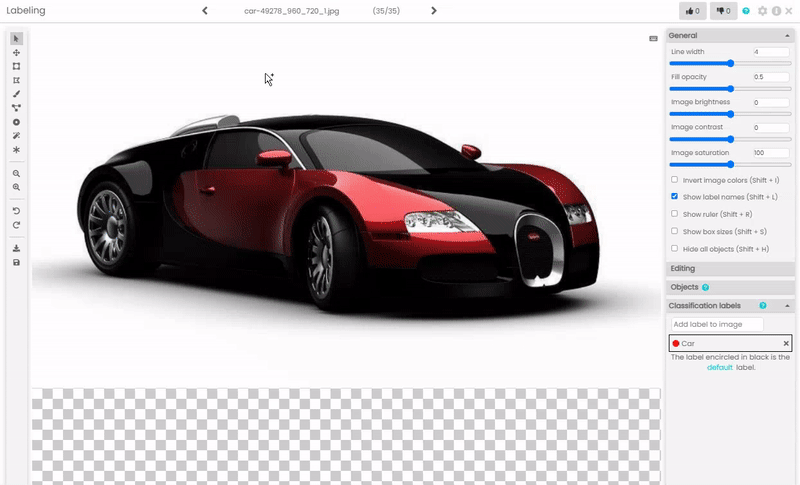Screen dimensions: 800x485
Task: Undo the last action
Action: point(16,211)
